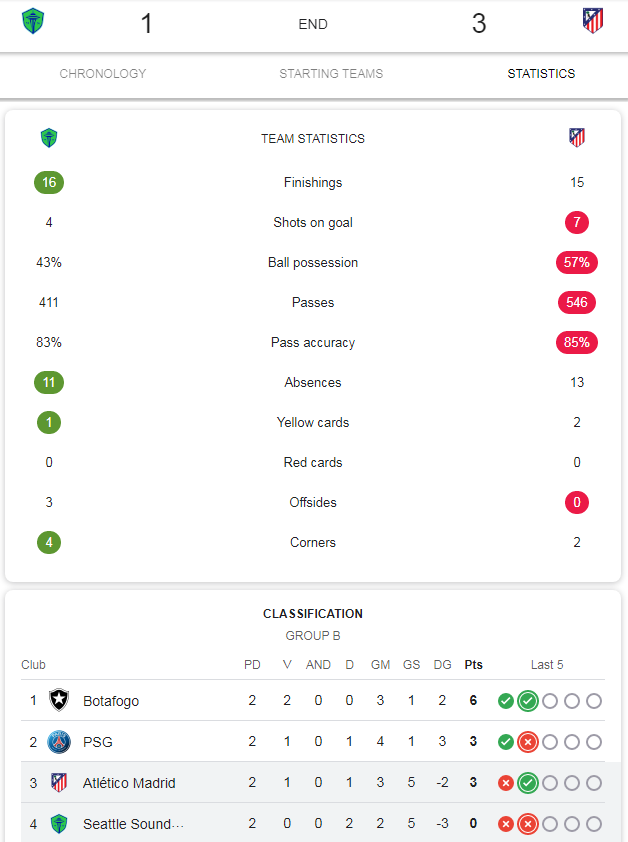
Task: Open Botafogo team link in classification
Action: [x=111, y=701]
